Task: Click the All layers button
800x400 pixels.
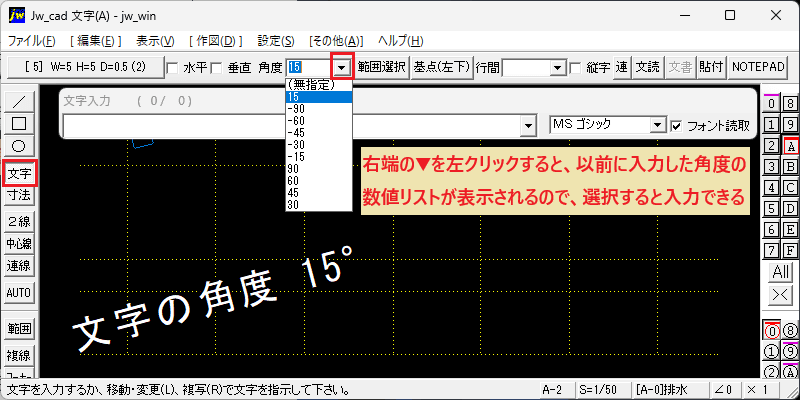Action: [x=780, y=272]
